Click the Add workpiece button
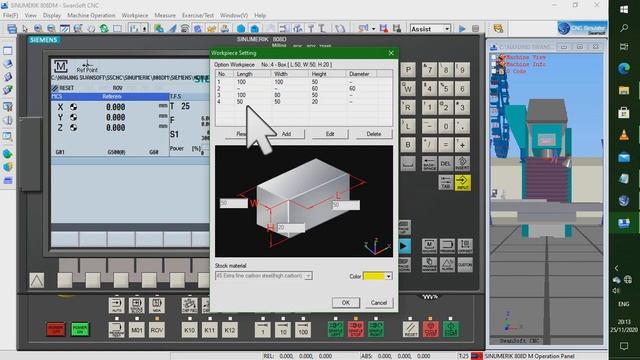This screenshot has width=640, height=360. pyautogui.click(x=286, y=134)
